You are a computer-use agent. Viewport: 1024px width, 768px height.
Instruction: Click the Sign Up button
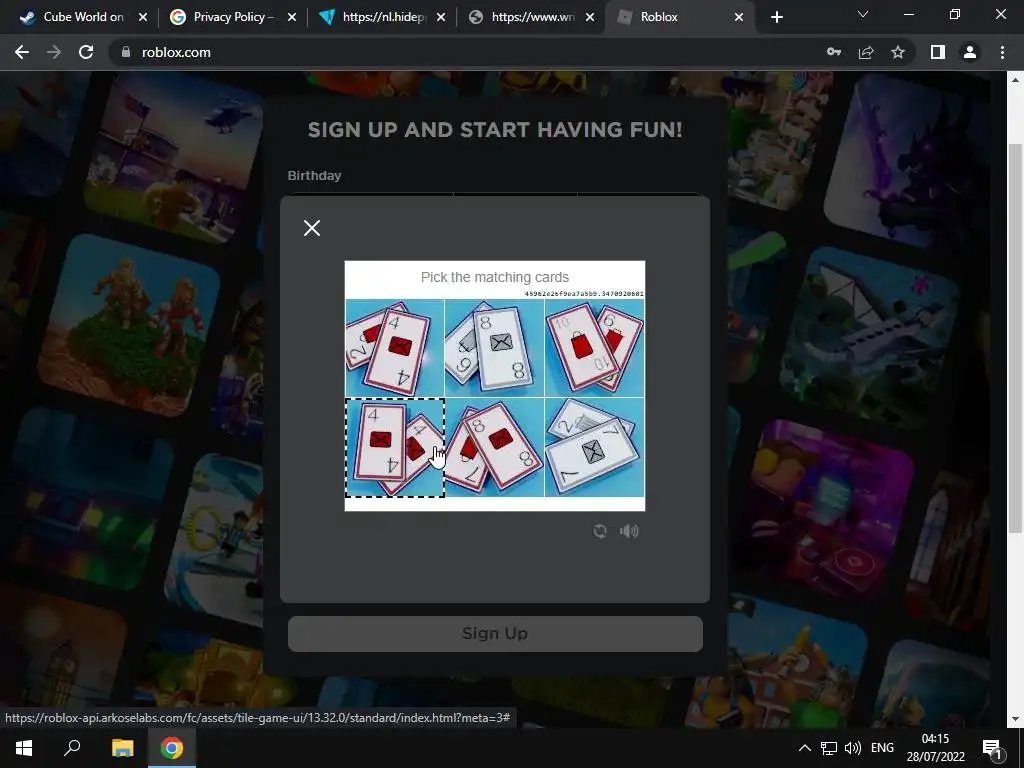coord(495,633)
